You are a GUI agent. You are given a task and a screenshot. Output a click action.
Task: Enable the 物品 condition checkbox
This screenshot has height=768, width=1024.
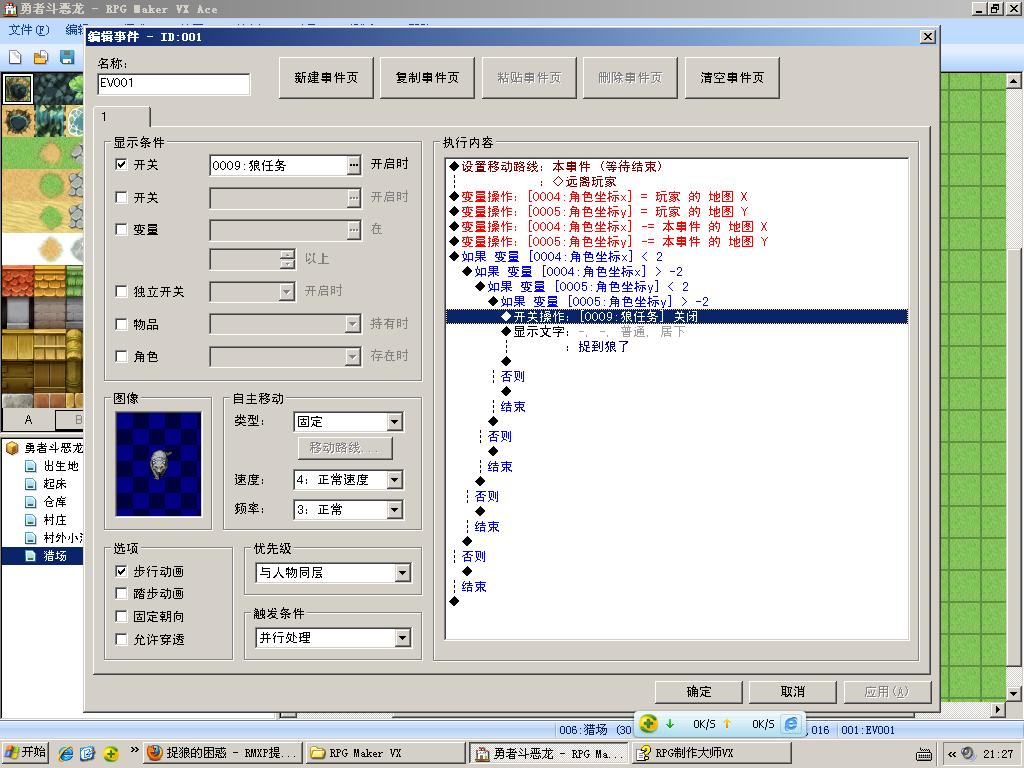coord(121,324)
